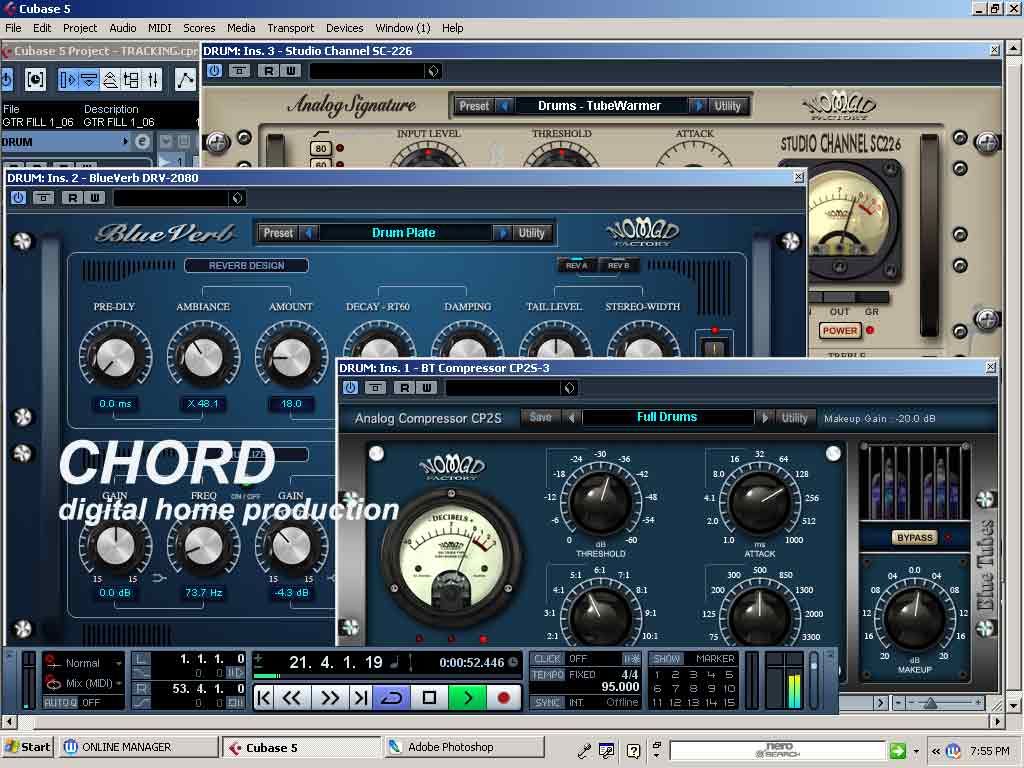Toggle BlueVerb plugin activate power icon
This screenshot has width=1024, height=768.
pos(18,198)
